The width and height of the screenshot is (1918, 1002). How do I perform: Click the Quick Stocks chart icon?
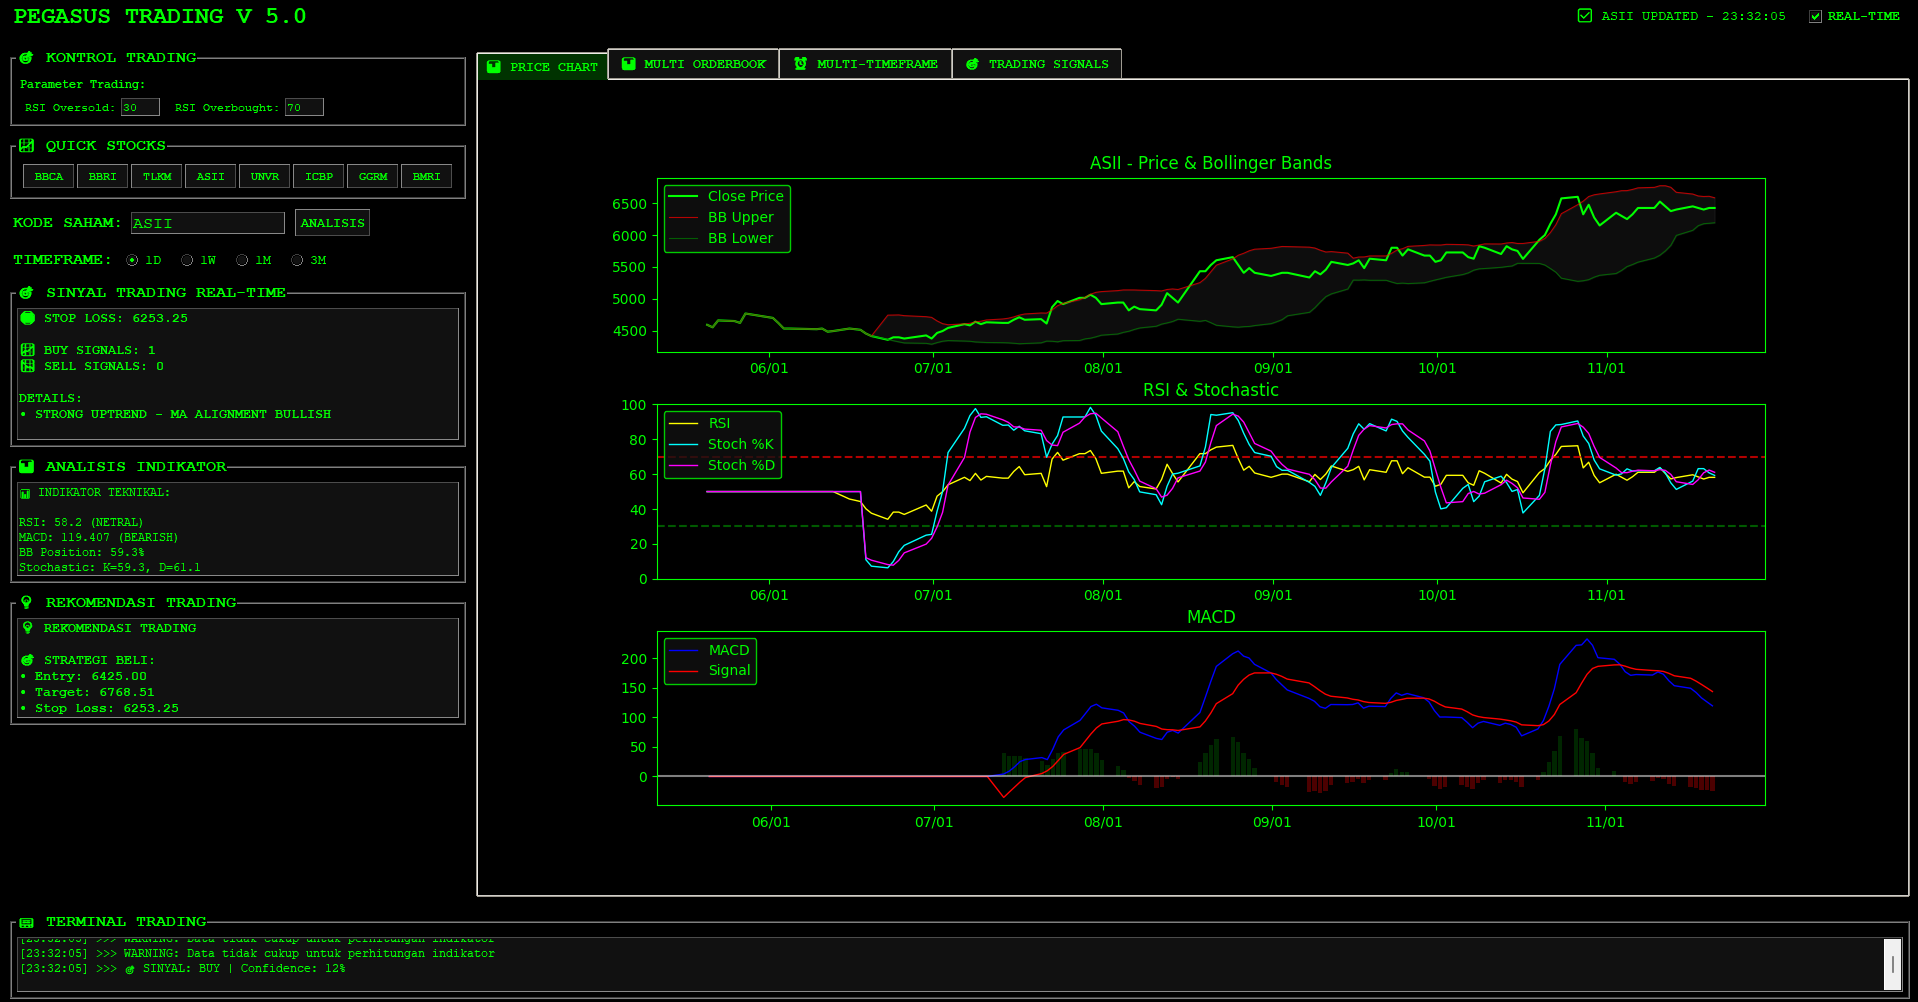[27, 146]
